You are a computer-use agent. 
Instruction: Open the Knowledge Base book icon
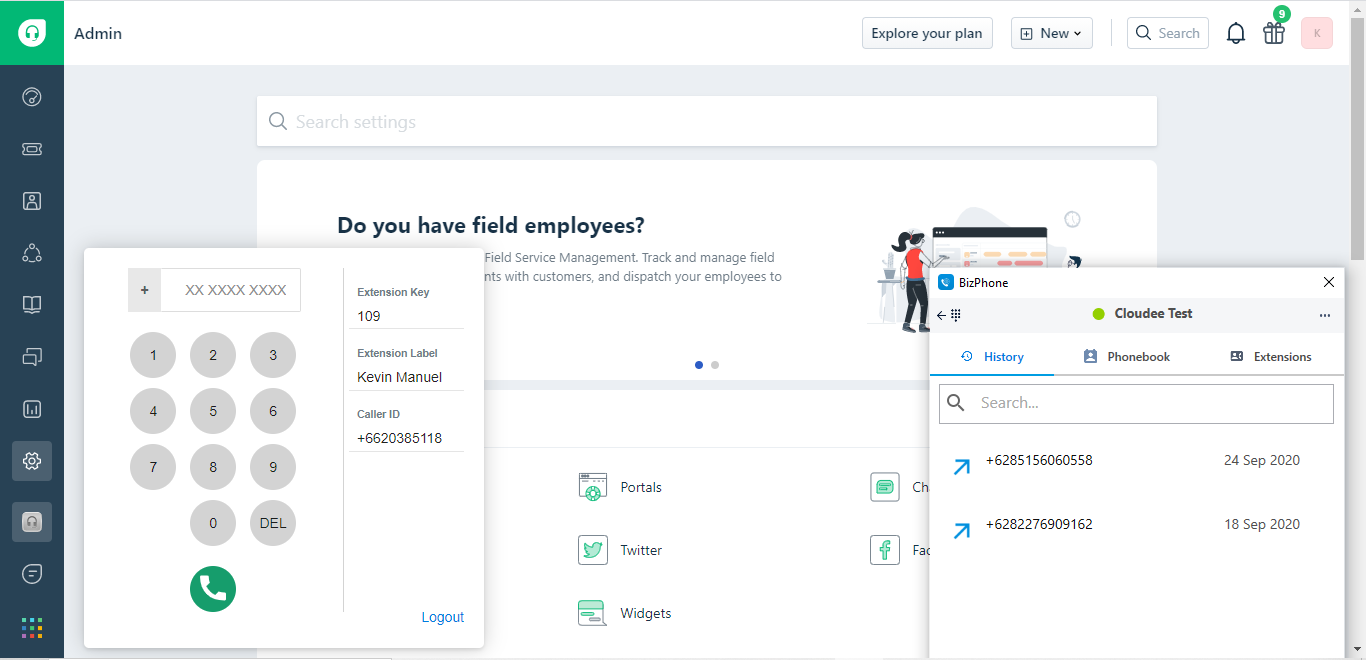31,305
